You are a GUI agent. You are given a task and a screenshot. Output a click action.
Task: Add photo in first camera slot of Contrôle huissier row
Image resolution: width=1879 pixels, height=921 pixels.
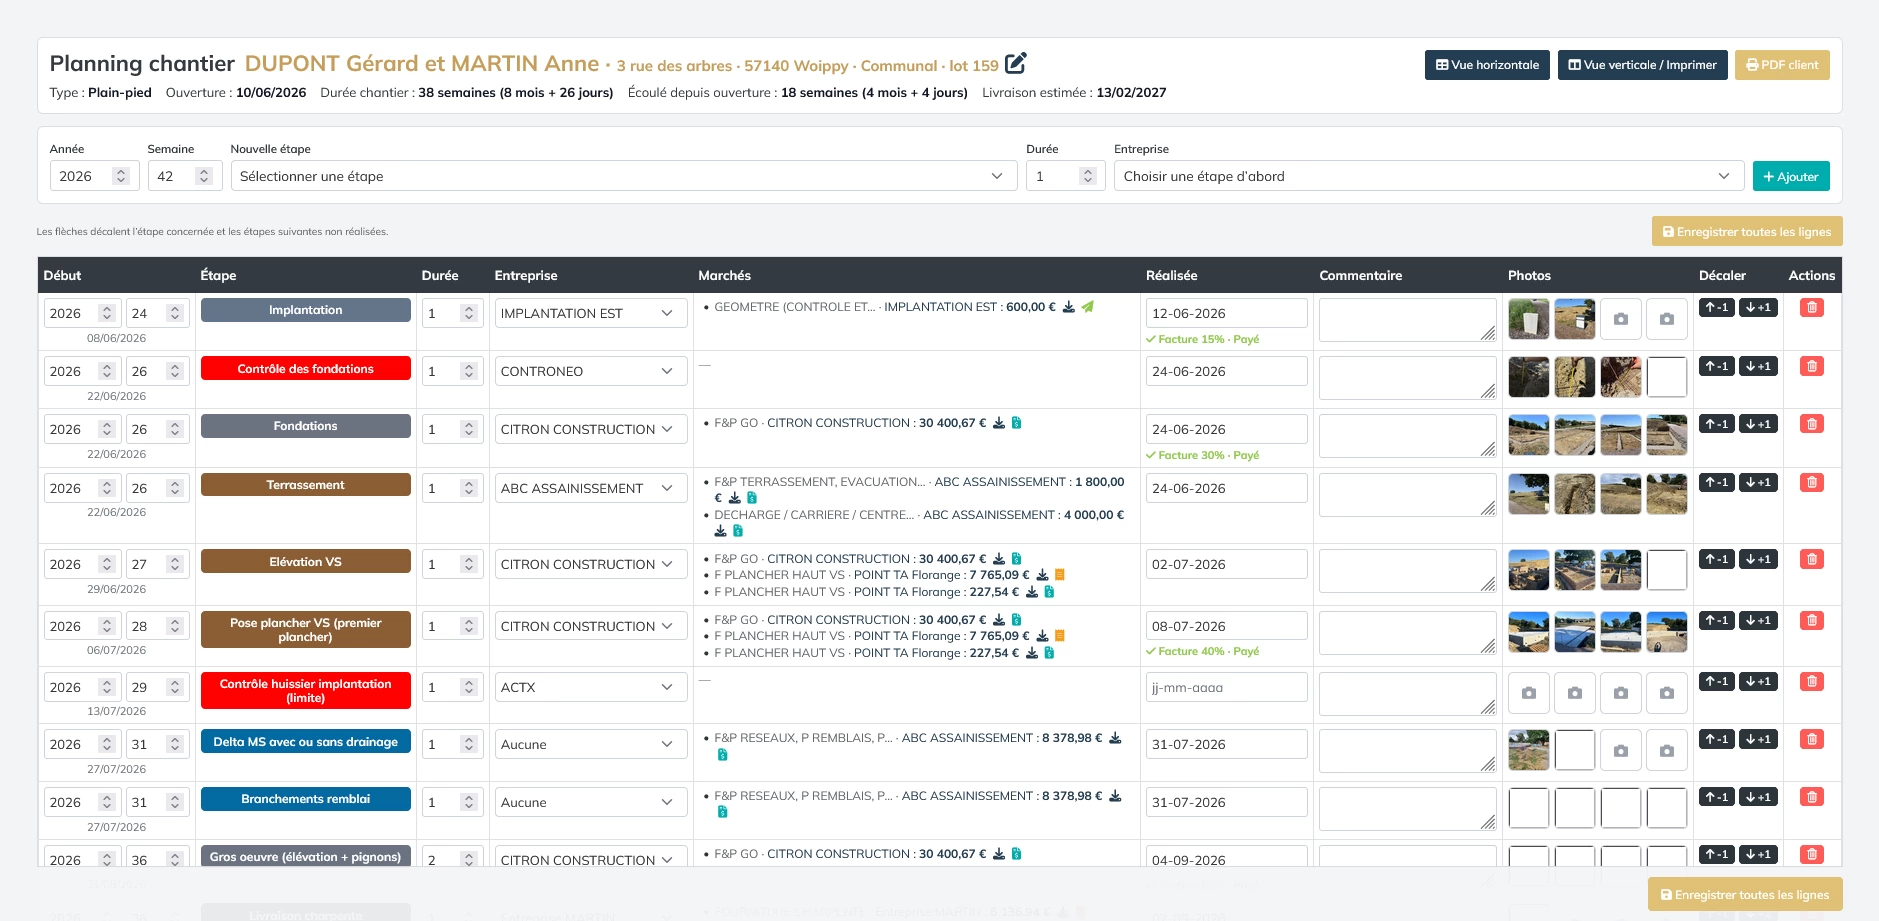point(1529,693)
